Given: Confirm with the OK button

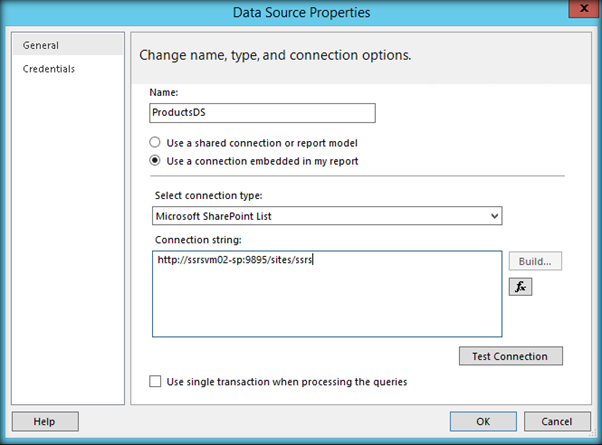Looking at the screenshot, I should pyautogui.click(x=483, y=421).
